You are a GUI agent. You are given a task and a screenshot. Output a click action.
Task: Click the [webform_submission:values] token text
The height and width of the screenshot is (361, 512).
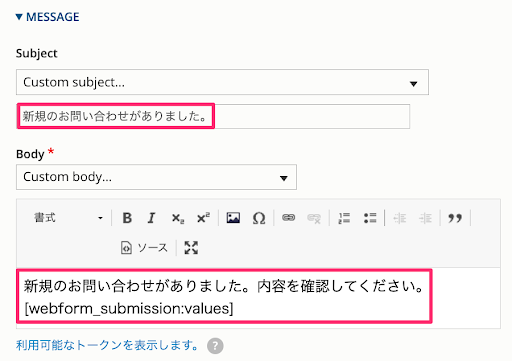(129, 308)
